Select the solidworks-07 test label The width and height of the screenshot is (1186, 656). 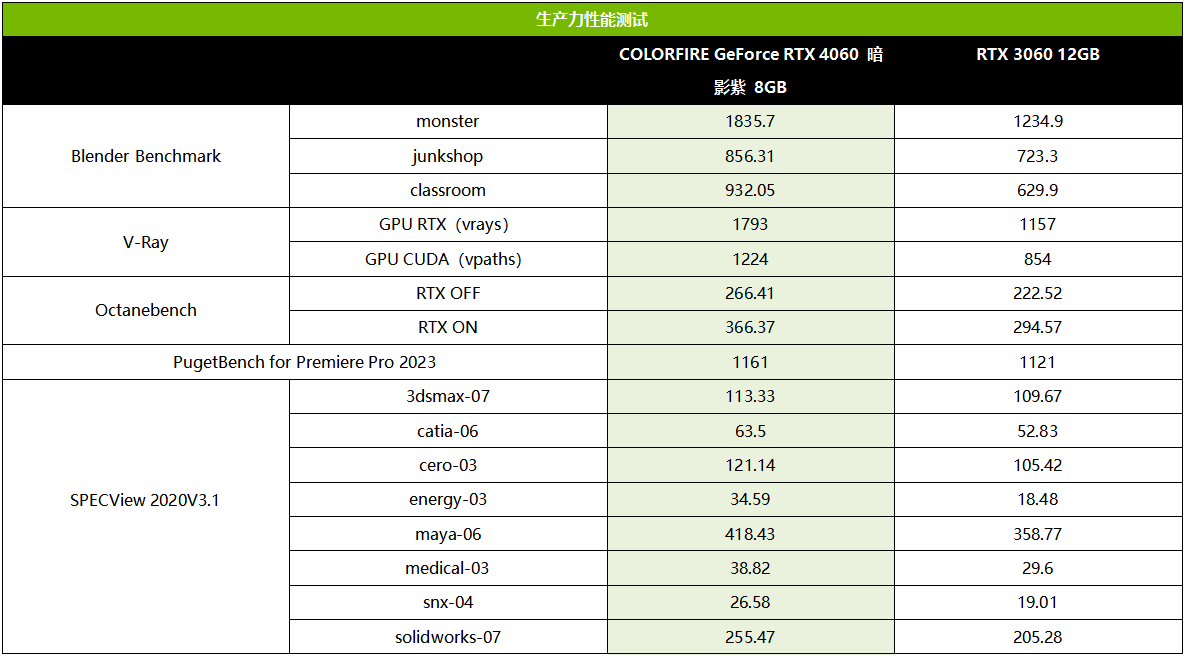click(x=448, y=637)
